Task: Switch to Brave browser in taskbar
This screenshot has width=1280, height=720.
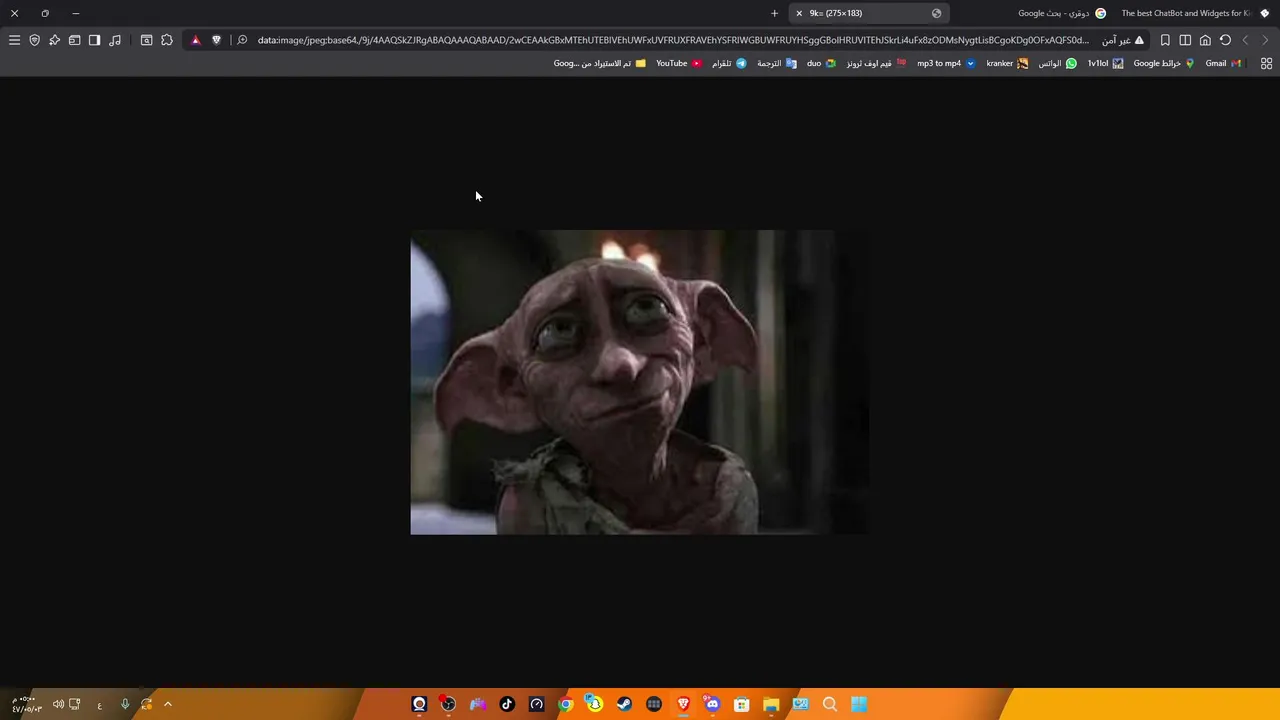Action: pyautogui.click(x=683, y=704)
